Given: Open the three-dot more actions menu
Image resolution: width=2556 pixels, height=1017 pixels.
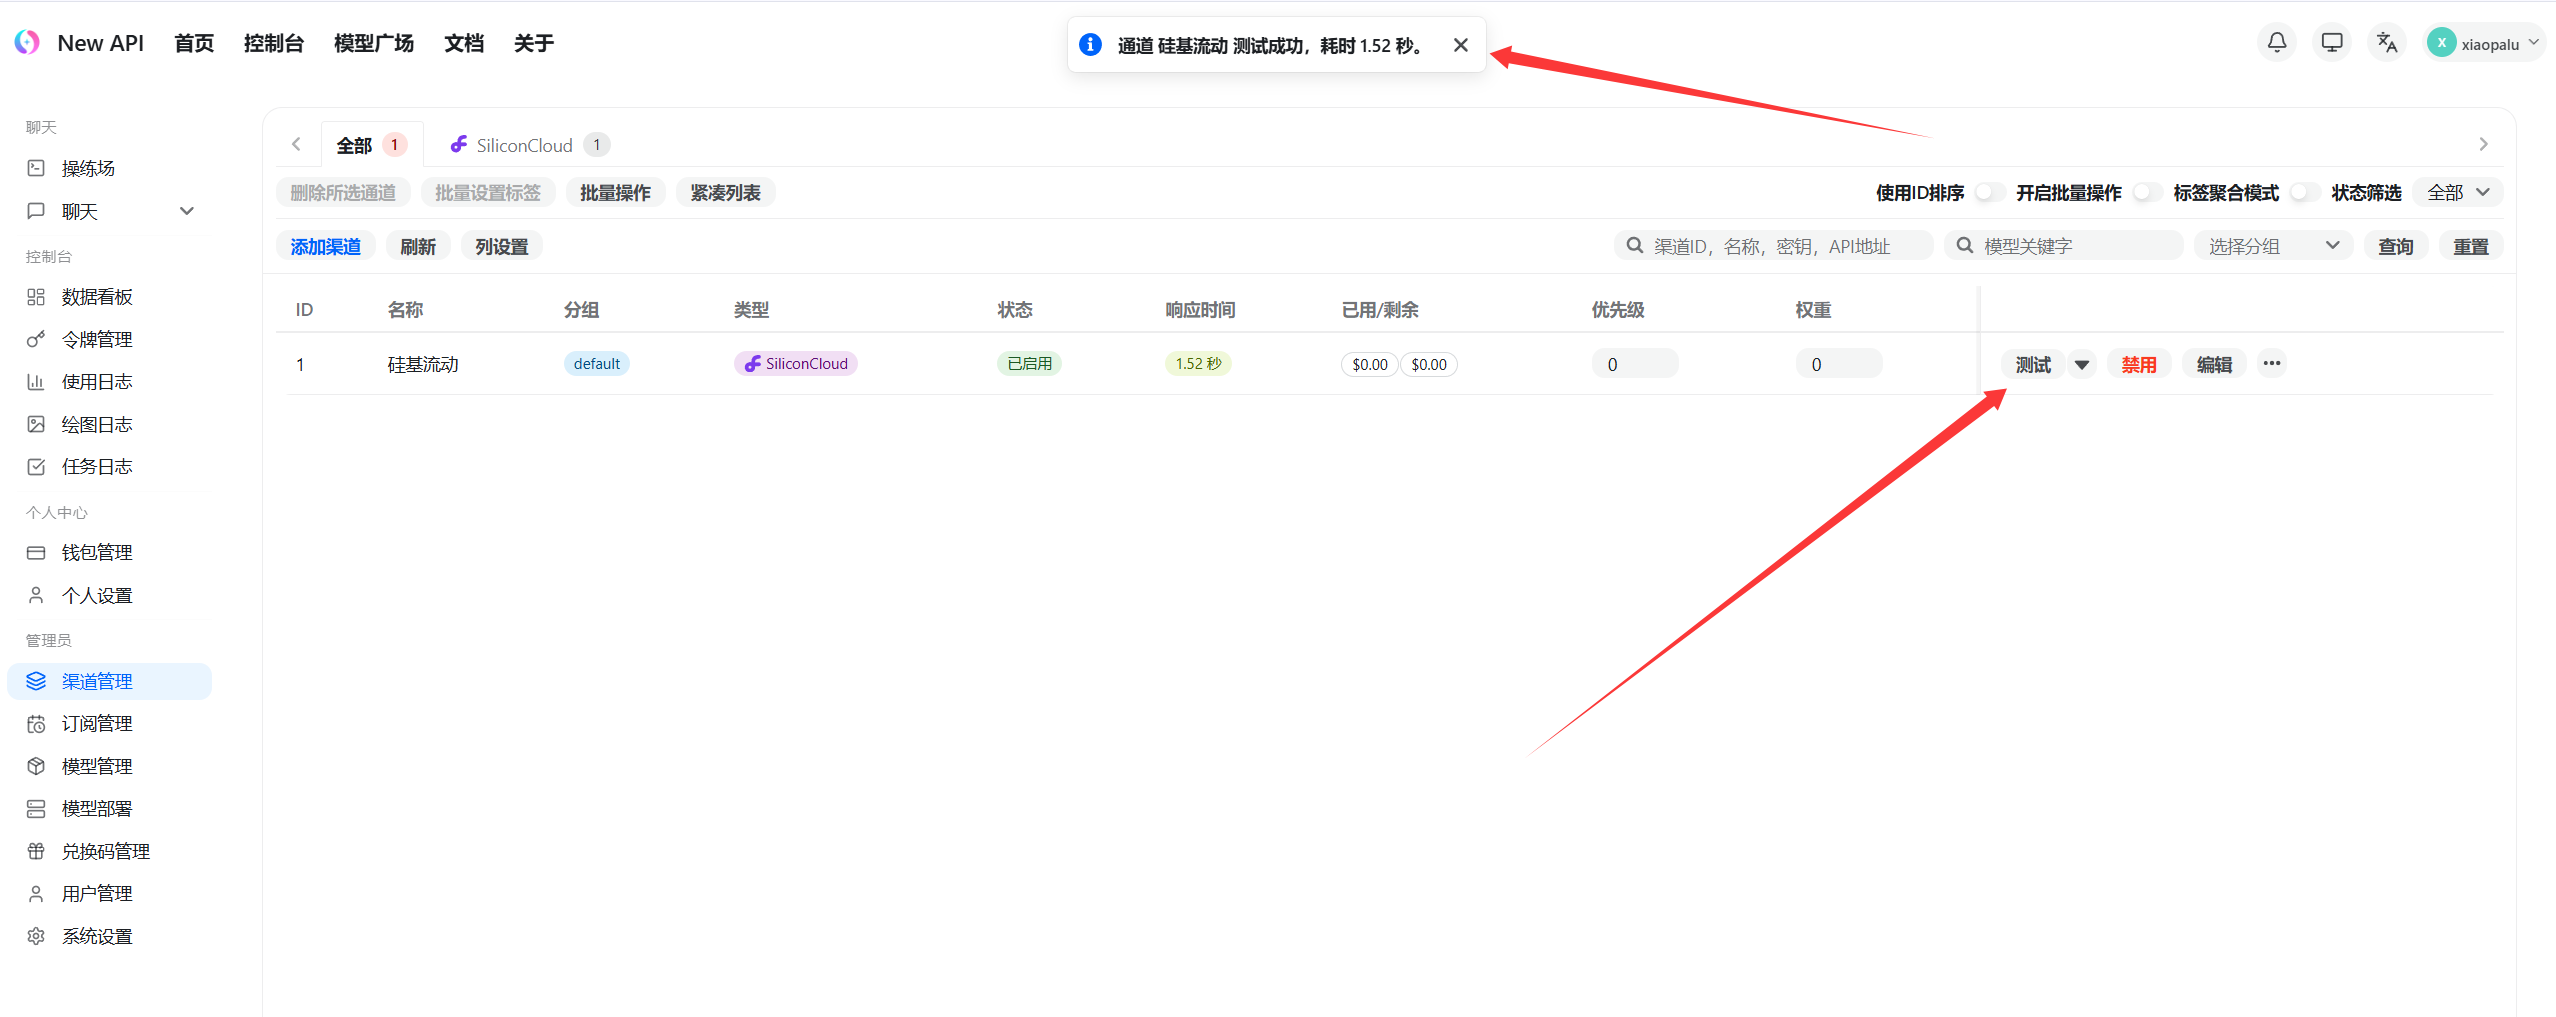Looking at the screenshot, I should (2272, 363).
